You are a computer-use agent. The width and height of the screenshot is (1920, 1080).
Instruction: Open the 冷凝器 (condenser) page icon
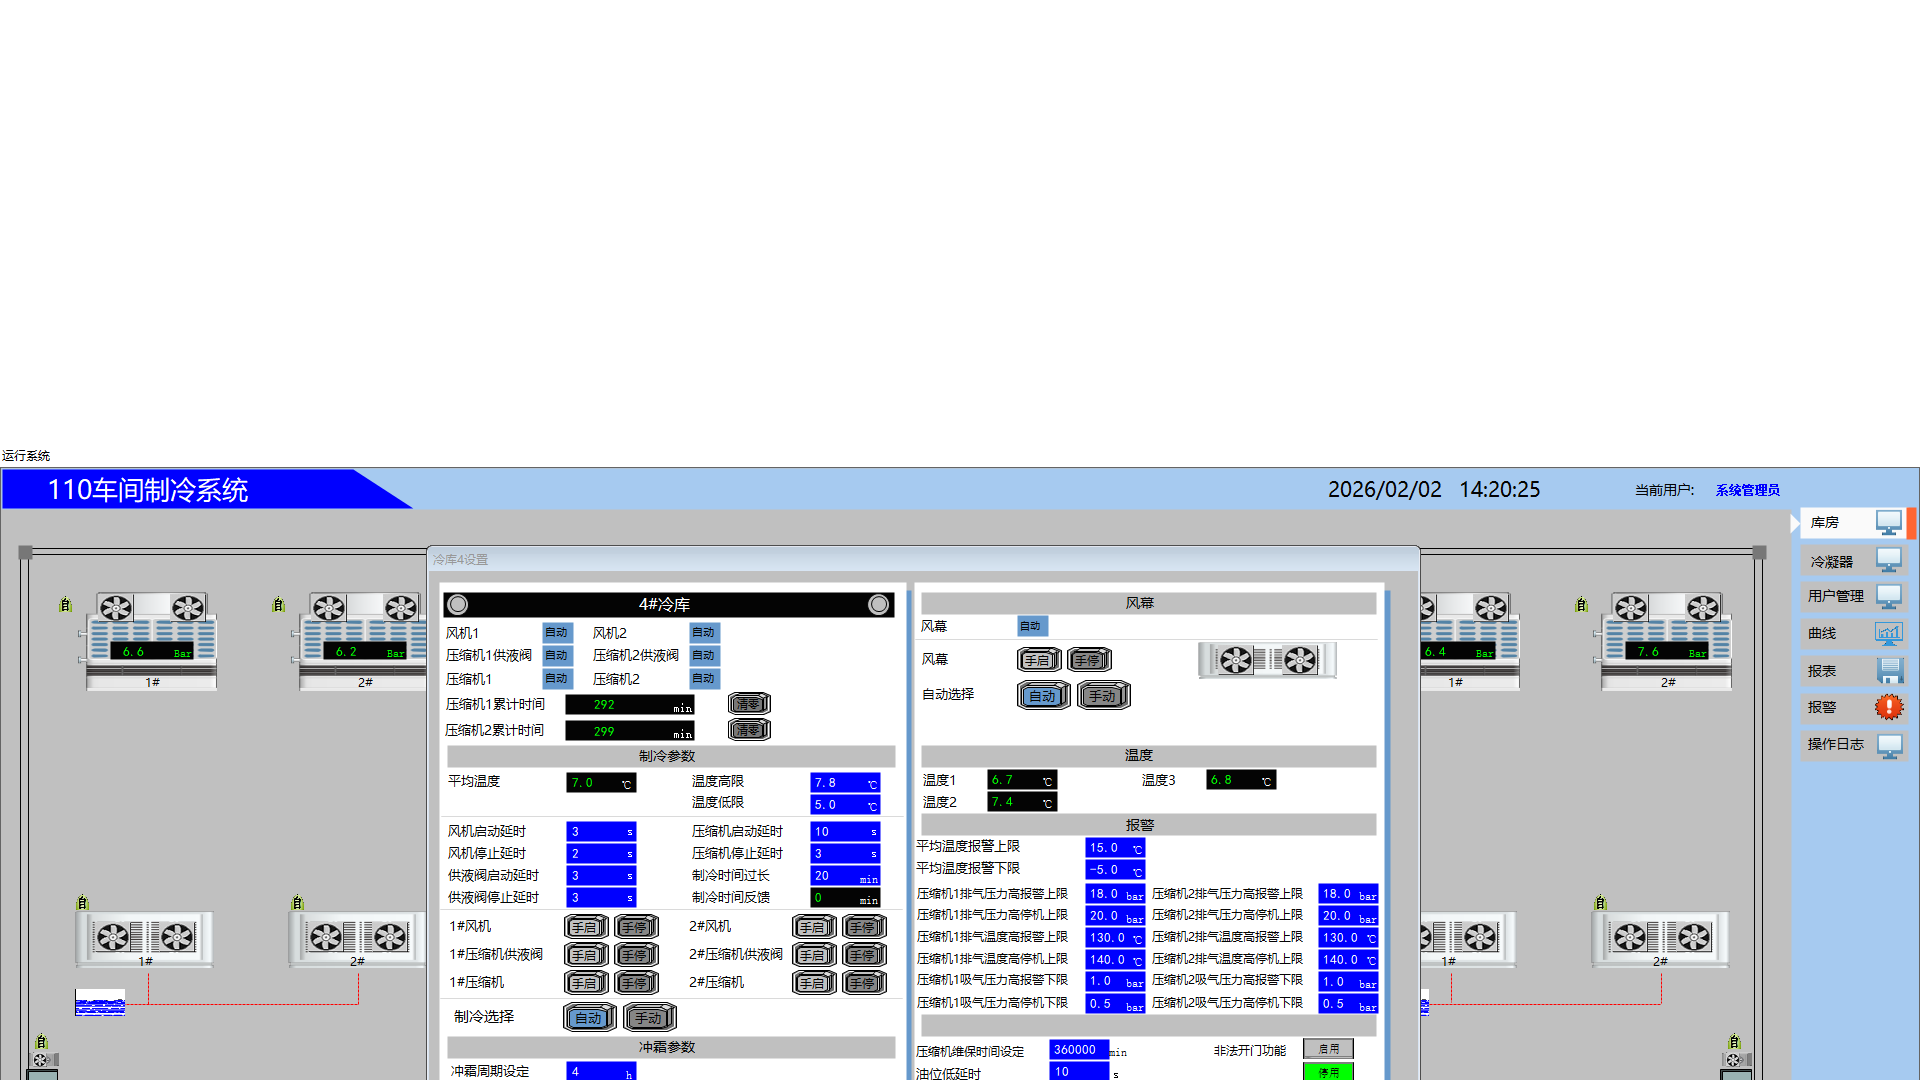click(x=1888, y=560)
